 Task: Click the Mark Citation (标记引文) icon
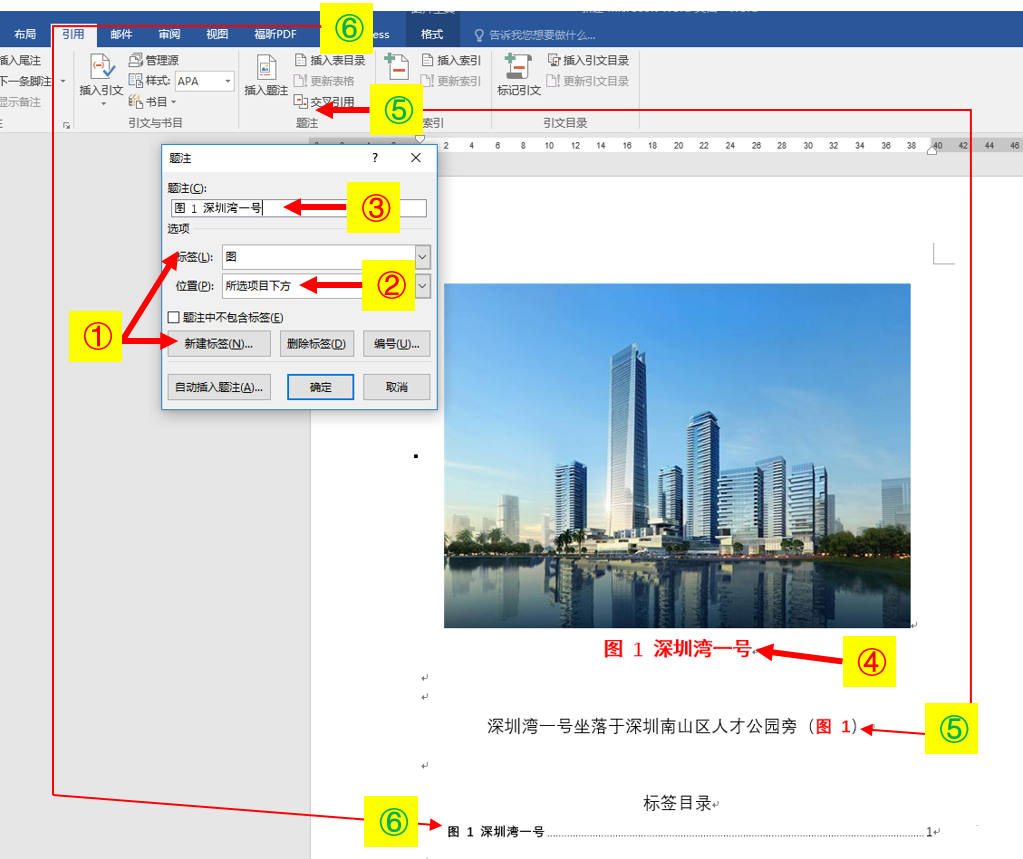[519, 67]
